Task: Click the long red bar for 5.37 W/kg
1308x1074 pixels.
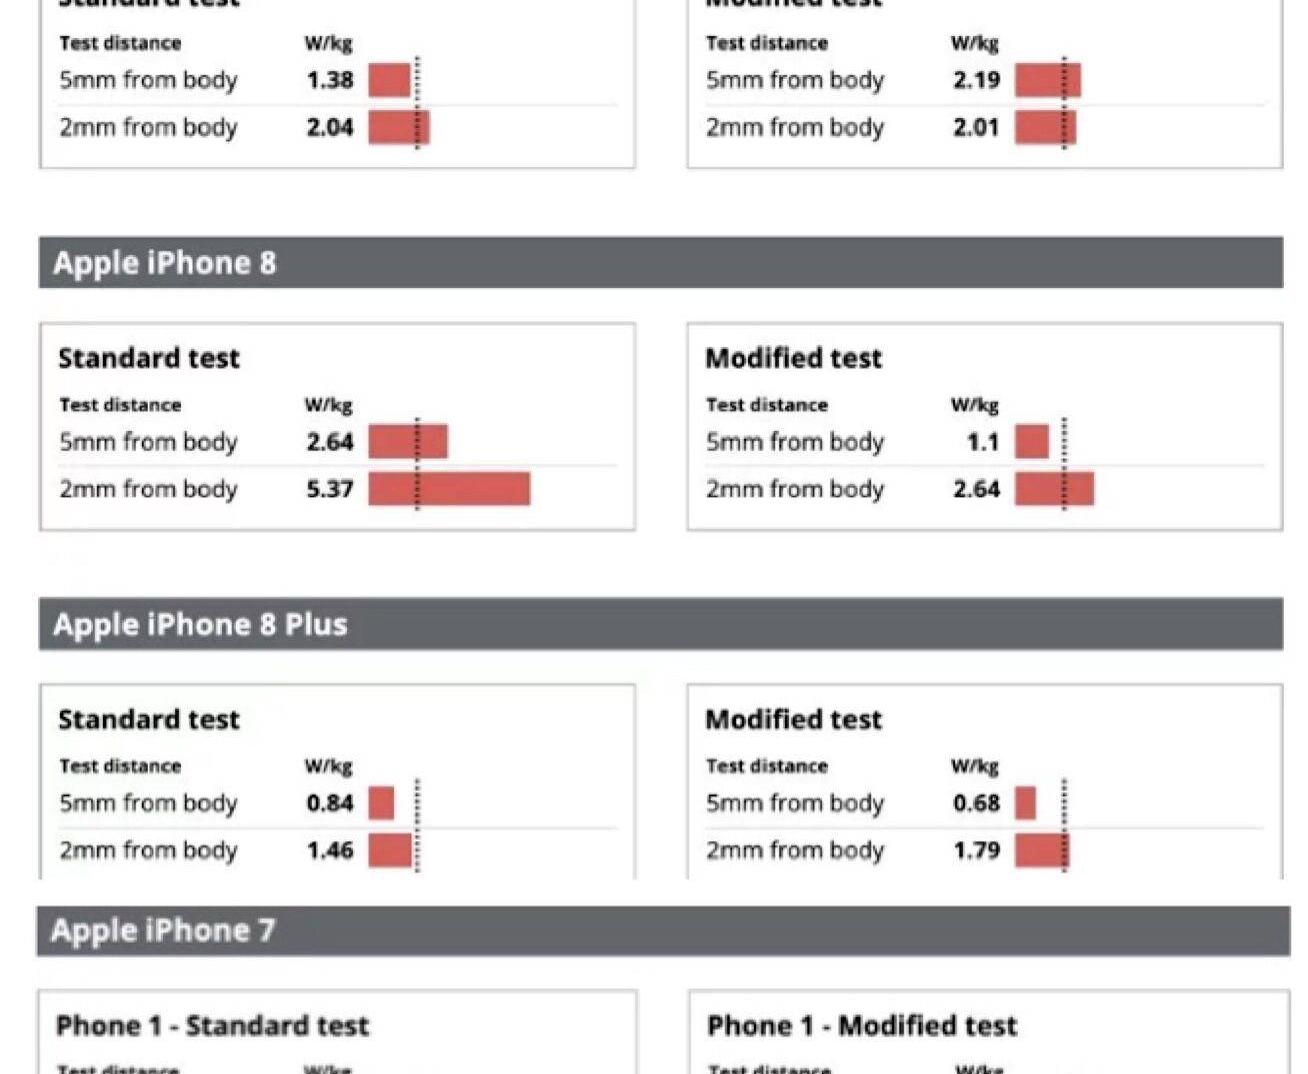Action: pyautogui.click(x=449, y=489)
